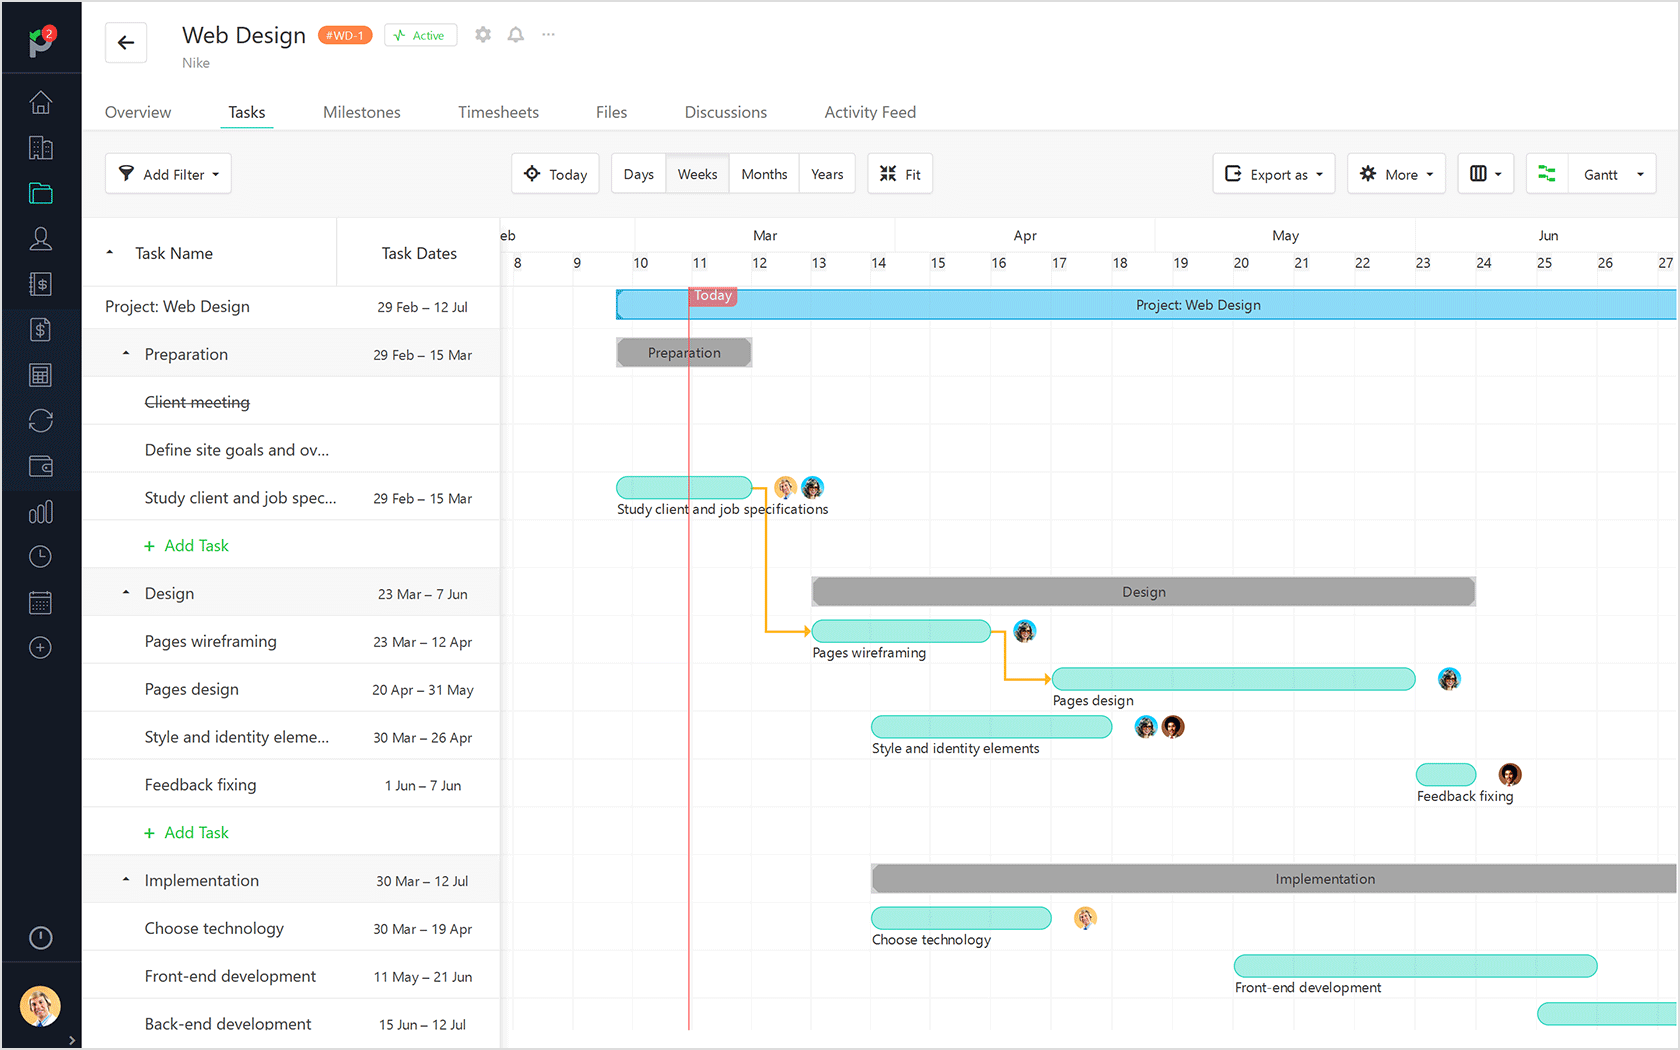Click the time tracking clock icon
Image resolution: width=1680 pixels, height=1050 pixels.
40,556
